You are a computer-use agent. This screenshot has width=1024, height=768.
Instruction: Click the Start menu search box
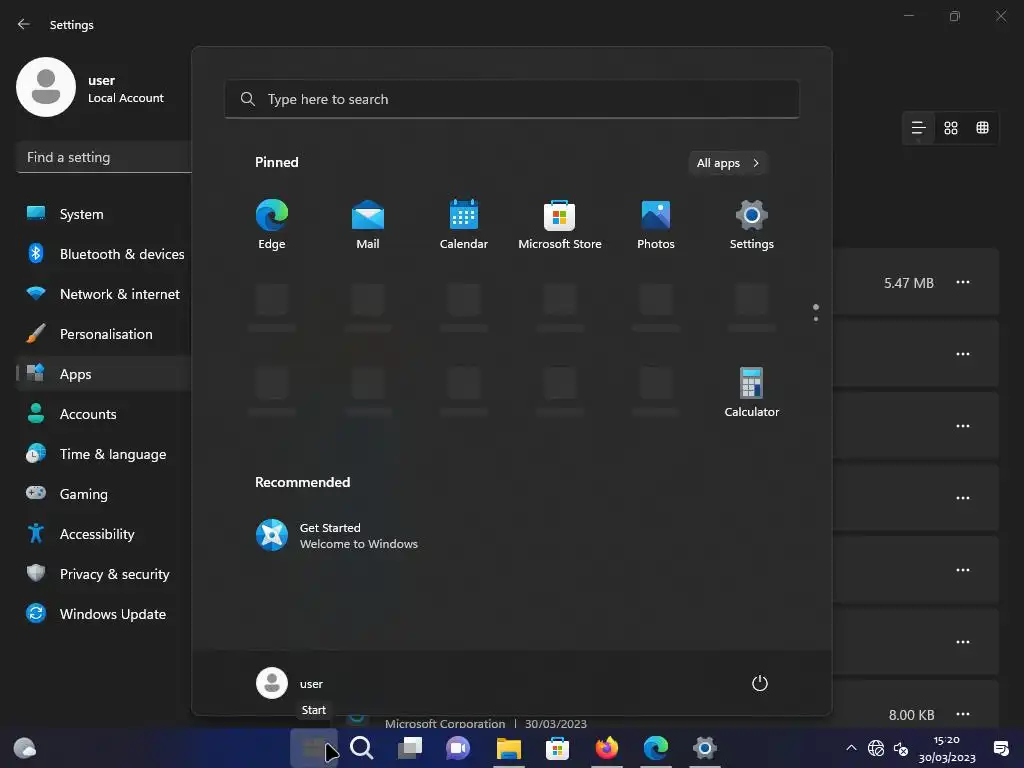click(x=512, y=99)
